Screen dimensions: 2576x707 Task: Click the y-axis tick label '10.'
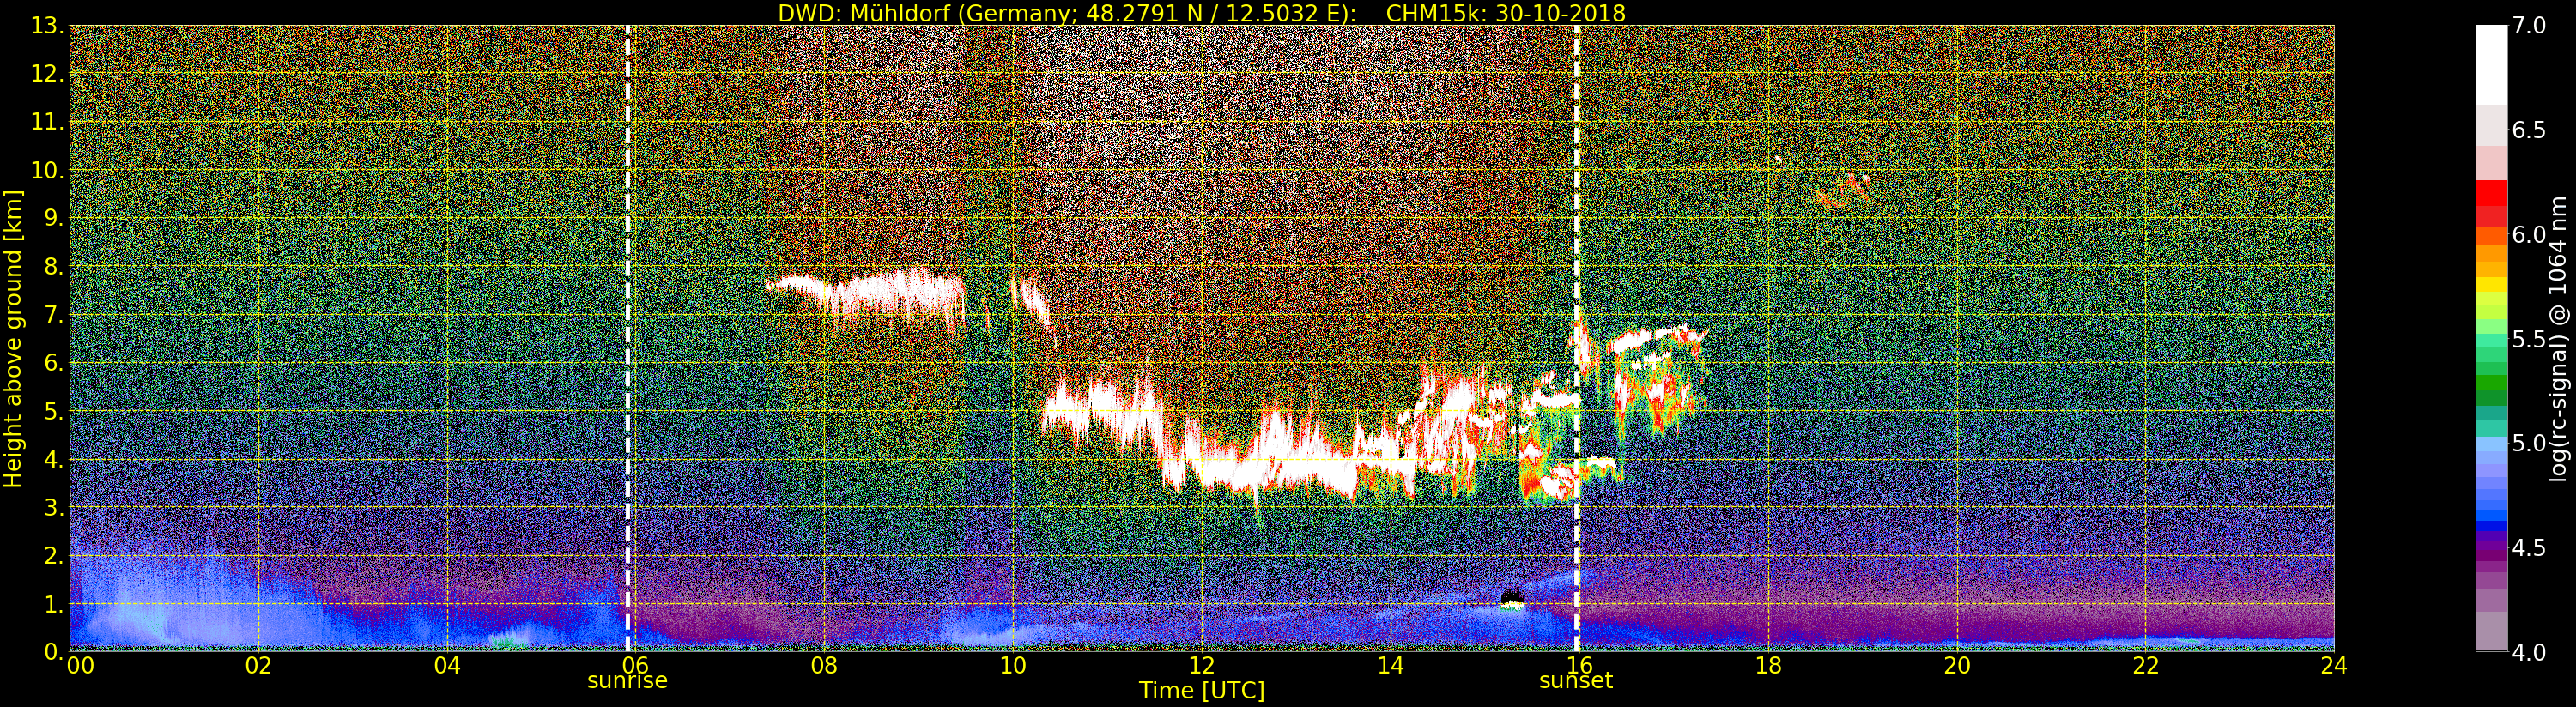[47, 170]
